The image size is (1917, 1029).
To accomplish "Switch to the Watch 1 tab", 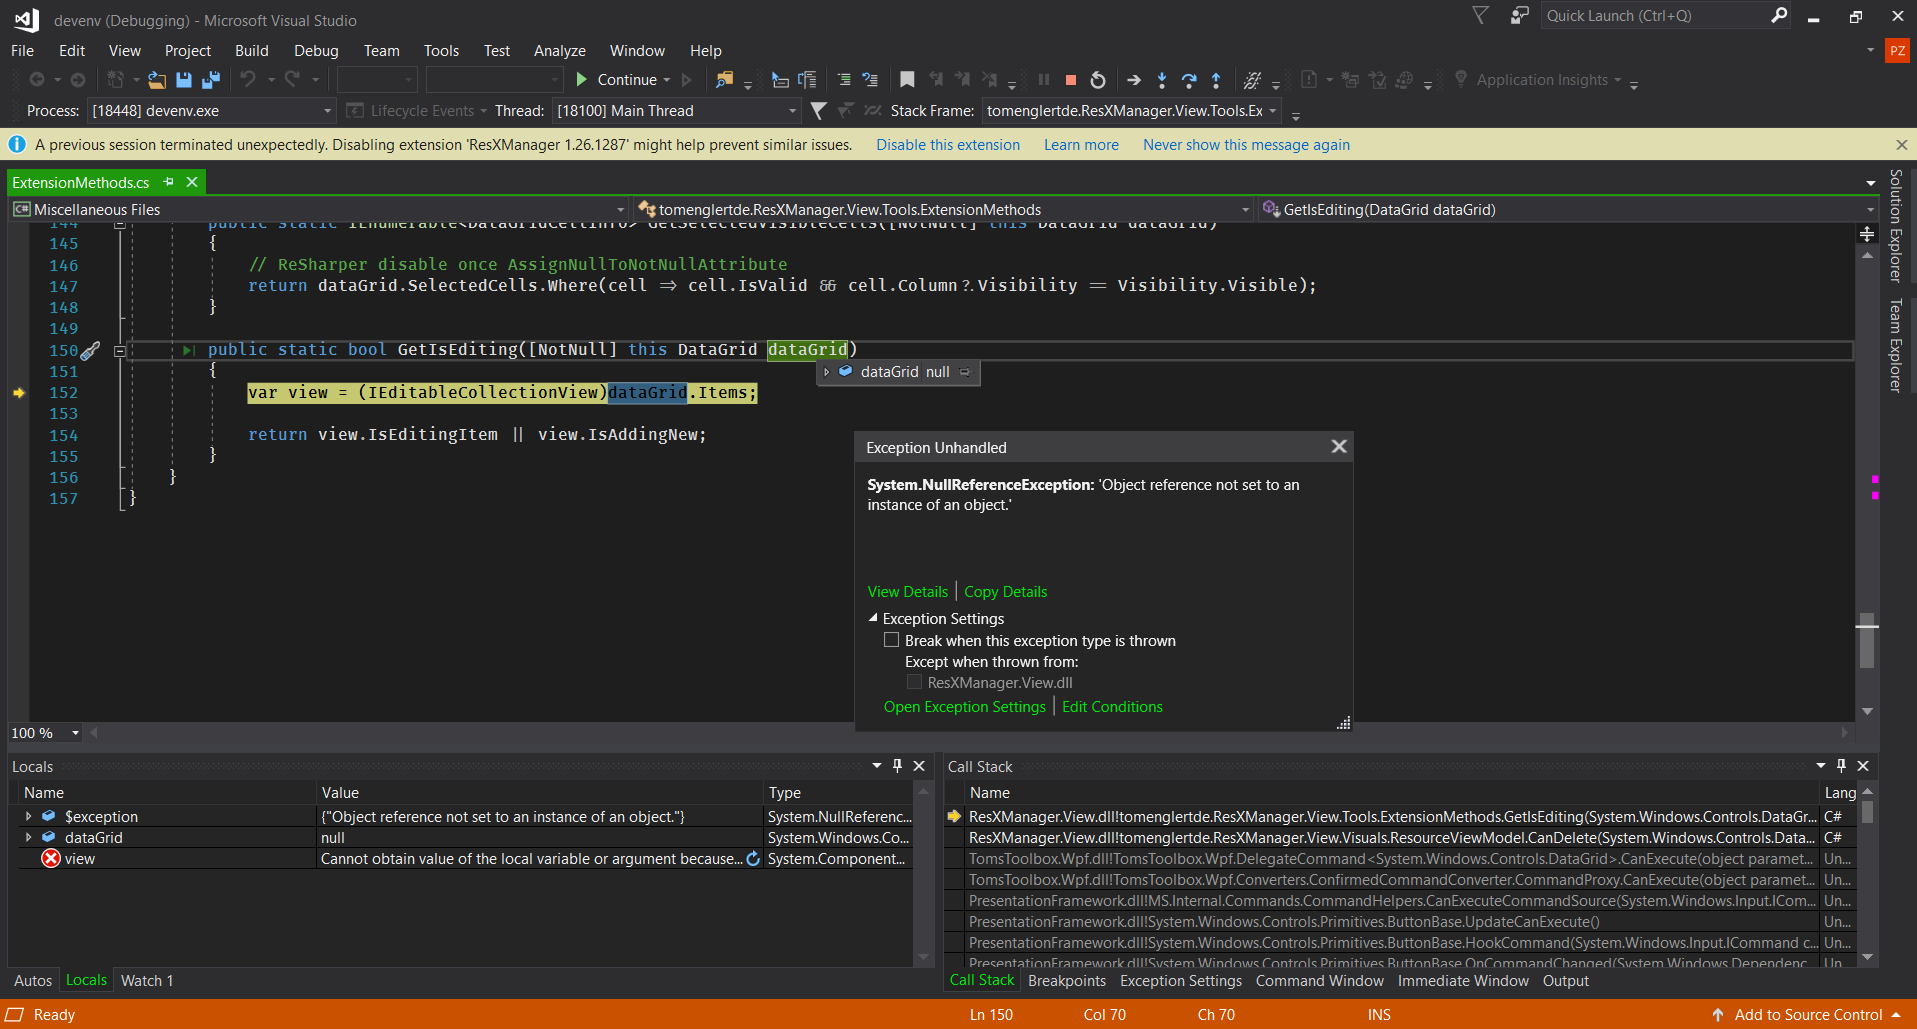I will pyautogui.click(x=146, y=980).
